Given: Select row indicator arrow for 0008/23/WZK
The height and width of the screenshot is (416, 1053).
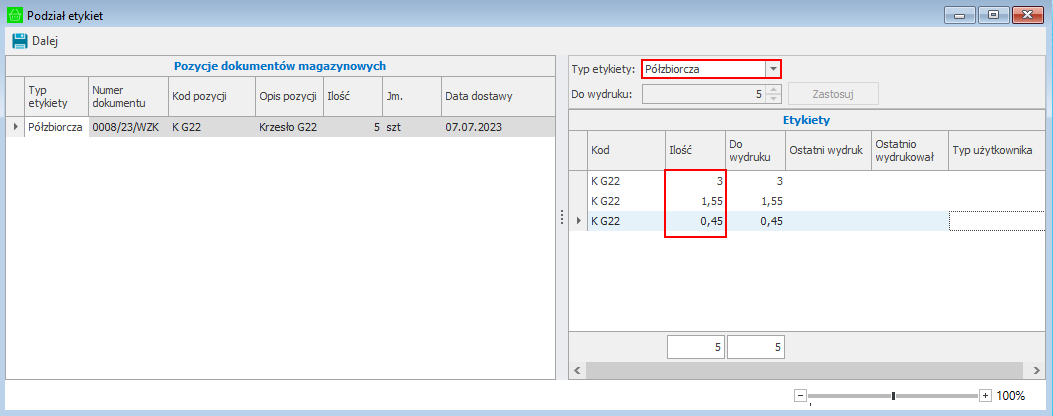Looking at the screenshot, I should pos(15,127).
